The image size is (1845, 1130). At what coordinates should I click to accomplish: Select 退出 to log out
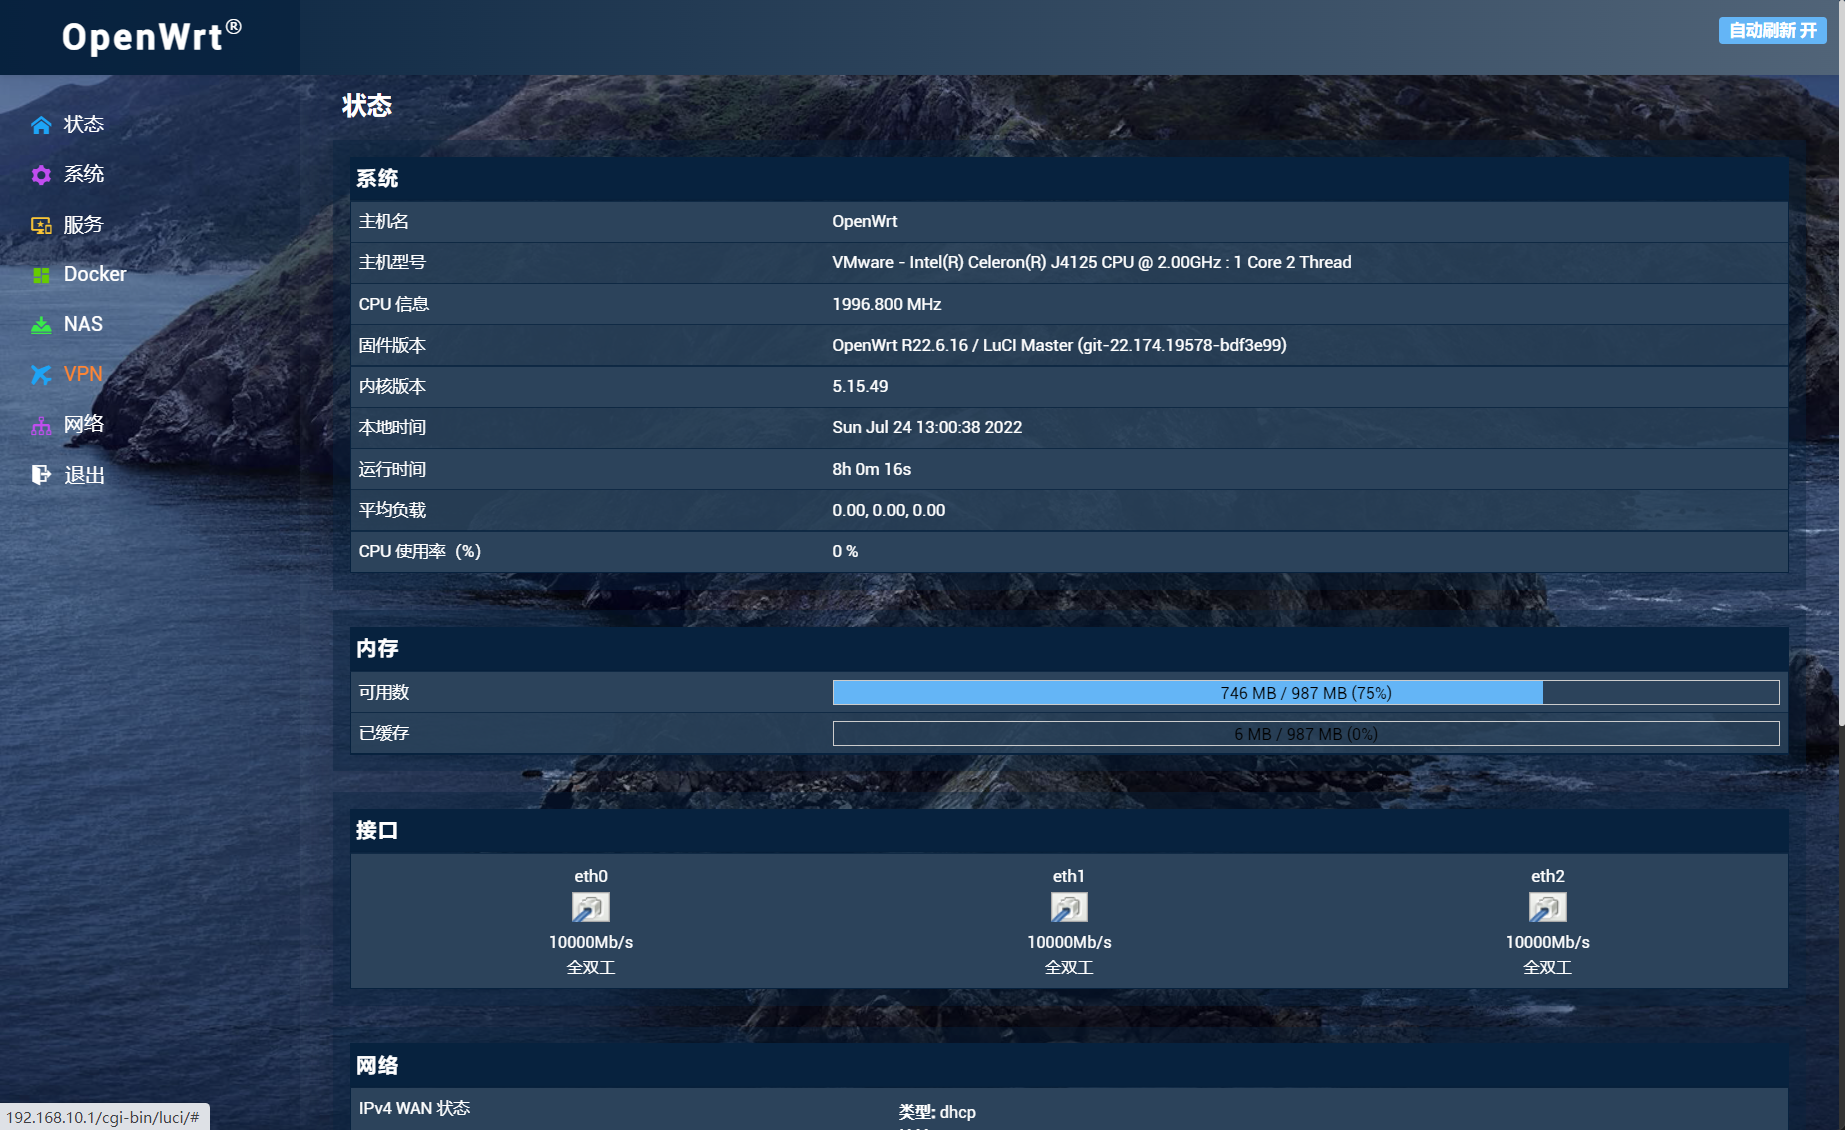pyautogui.click(x=84, y=475)
